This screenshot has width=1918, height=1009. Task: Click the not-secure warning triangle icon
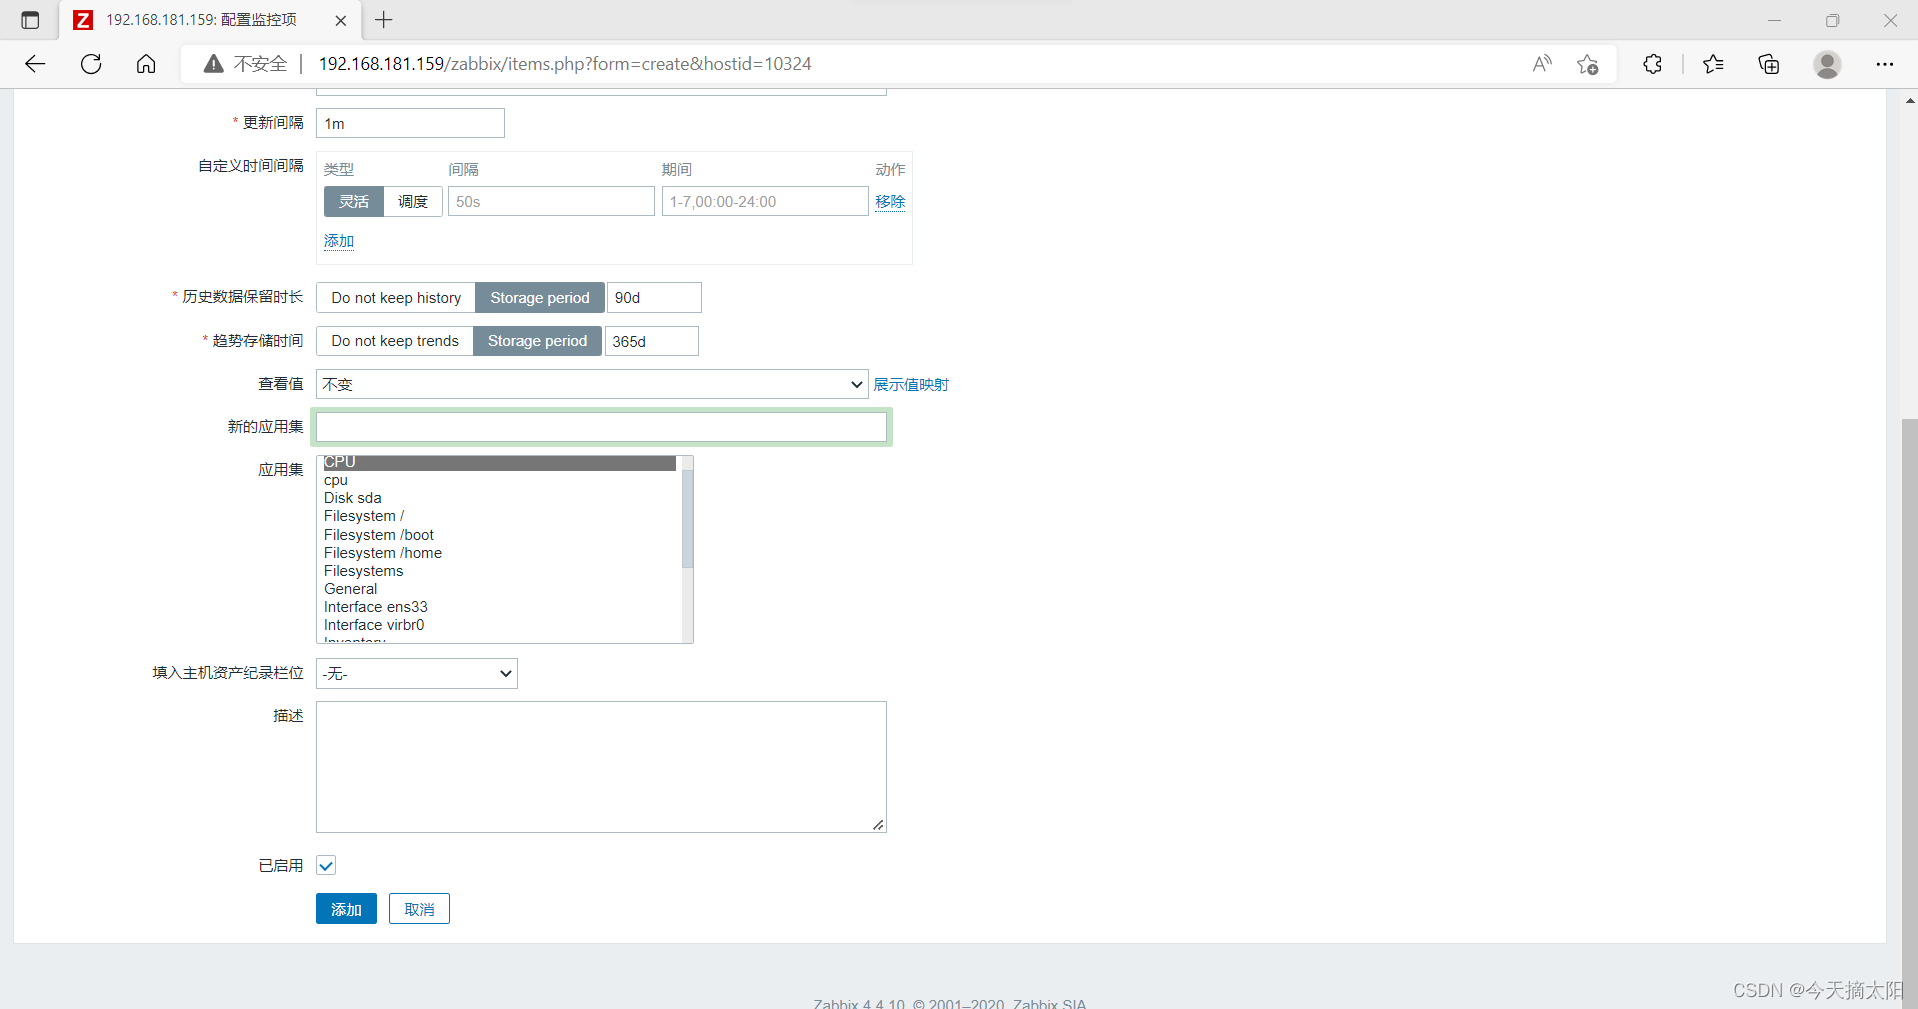tap(213, 64)
